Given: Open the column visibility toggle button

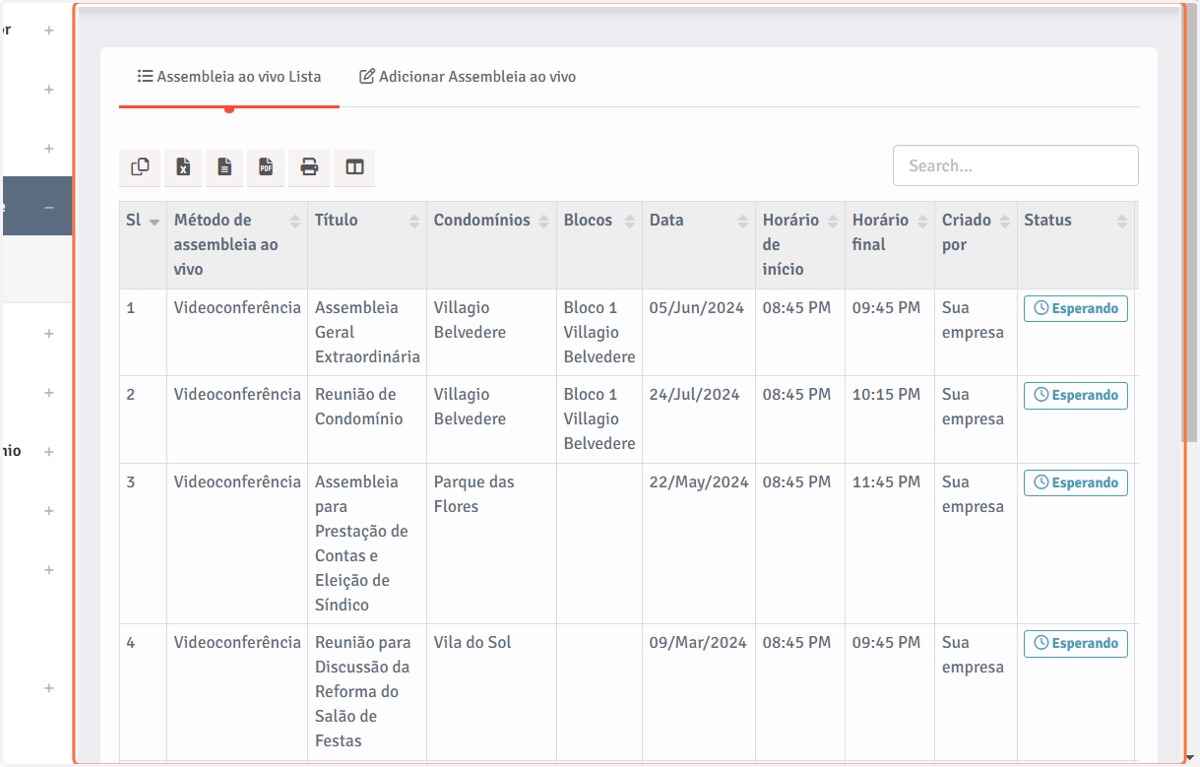Looking at the screenshot, I should (354, 167).
